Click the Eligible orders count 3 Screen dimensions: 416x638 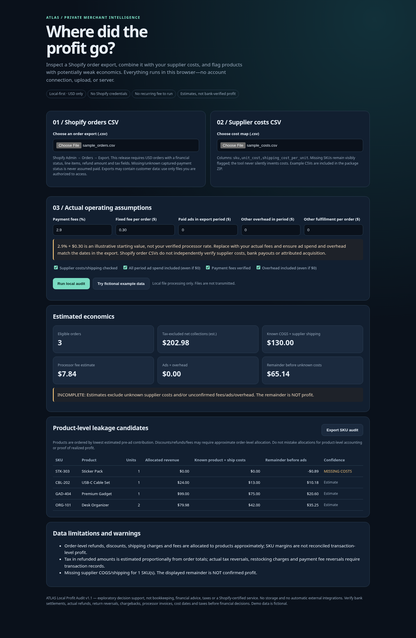pyautogui.click(x=60, y=343)
